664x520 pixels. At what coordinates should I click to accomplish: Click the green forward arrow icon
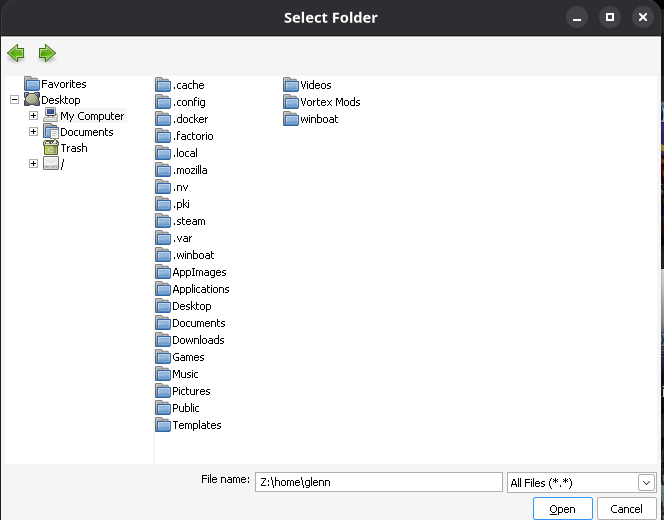click(x=47, y=53)
